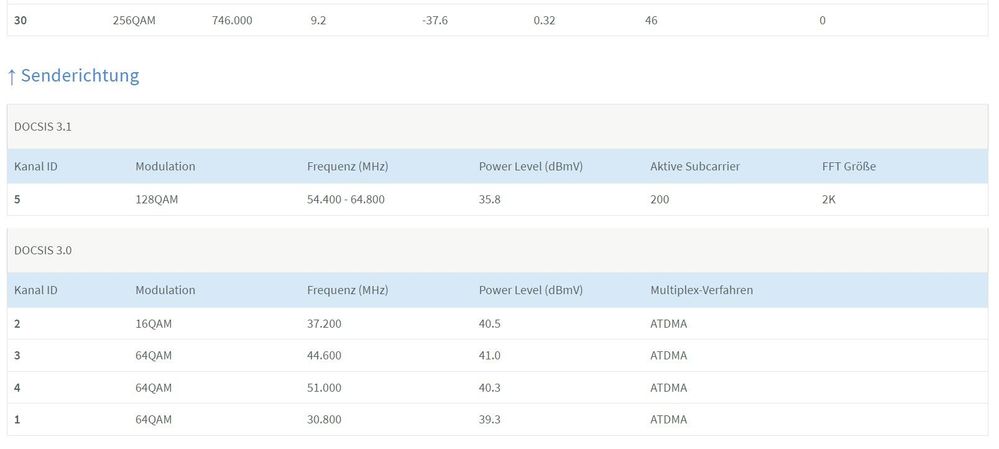Image resolution: width=999 pixels, height=449 pixels.
Task: Click the 746.000 frequency in row 30
Action: click(x=232, y=19)
